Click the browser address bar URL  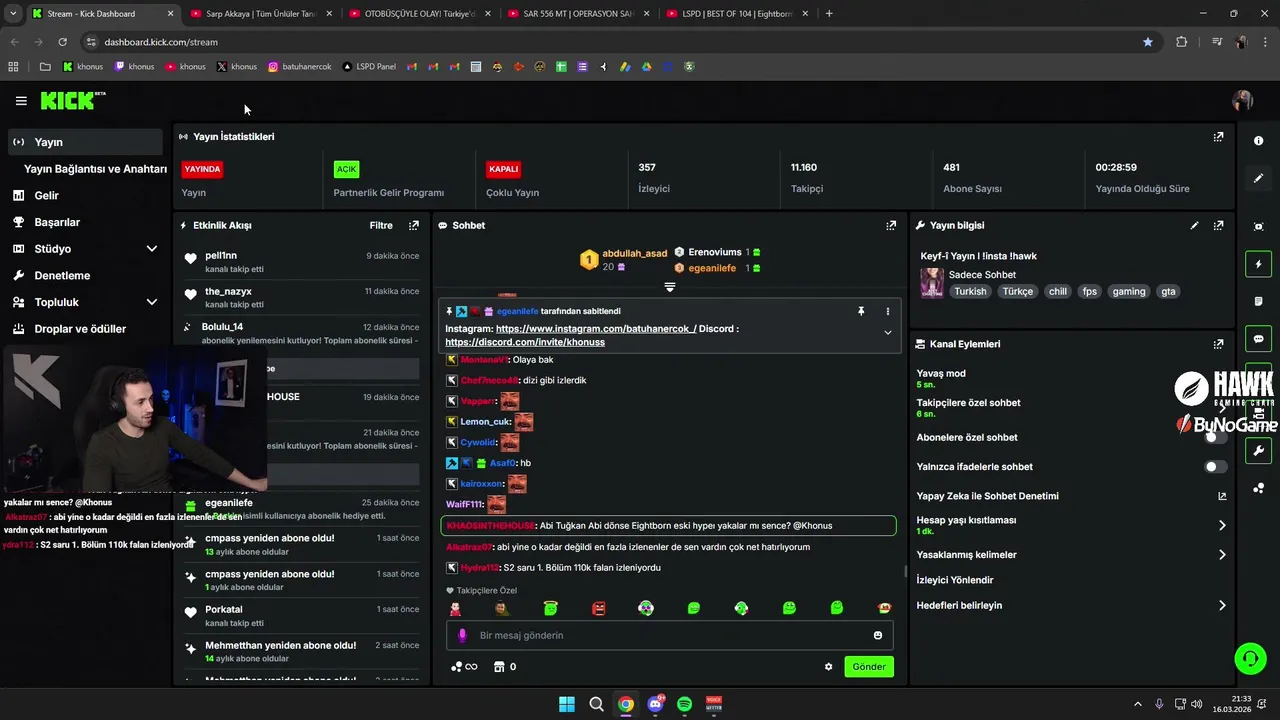click(161, 42)
